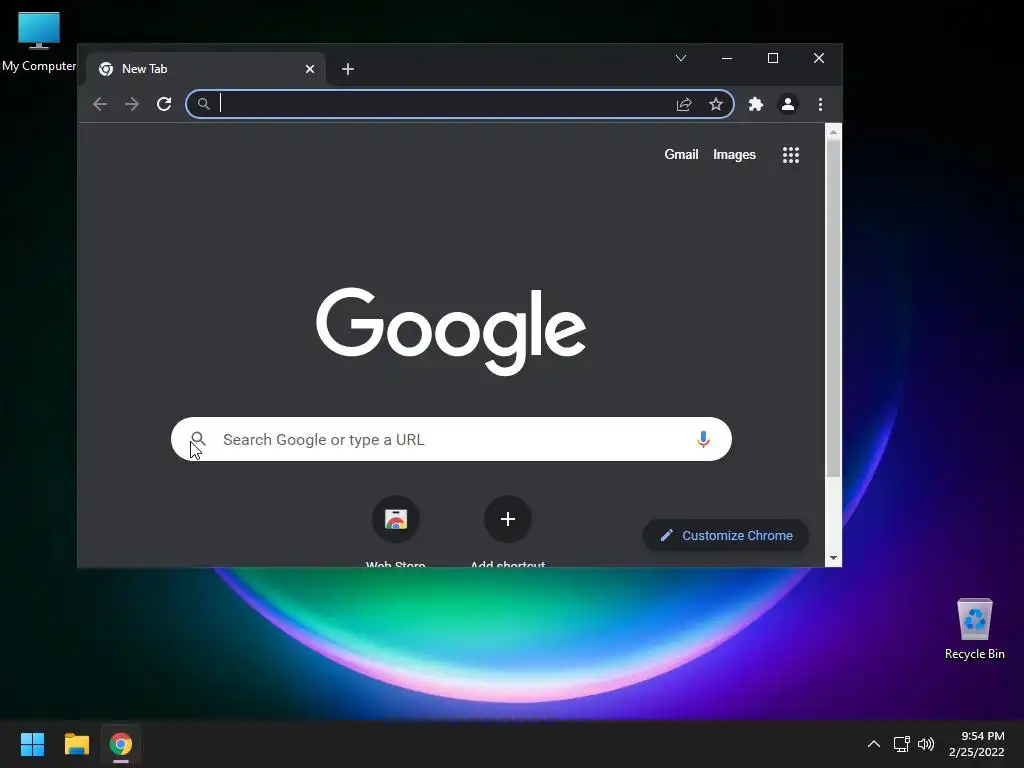The width and height of the screenshot is (1024, 768).
Task: Open File Explorer from the taskbar
Action: [x=76, y=744]
